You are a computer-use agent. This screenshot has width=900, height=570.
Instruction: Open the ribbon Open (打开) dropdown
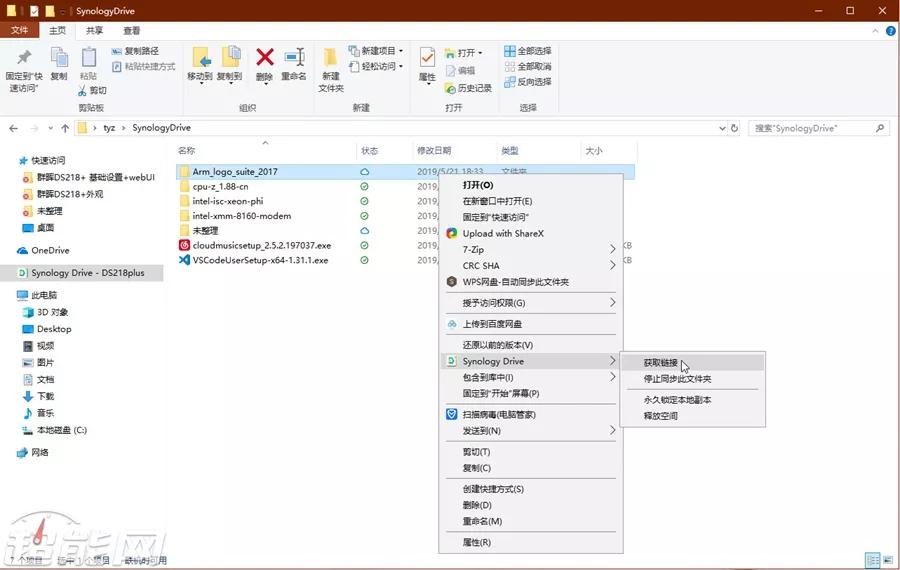pyautogui.click(x=464, y=53)
